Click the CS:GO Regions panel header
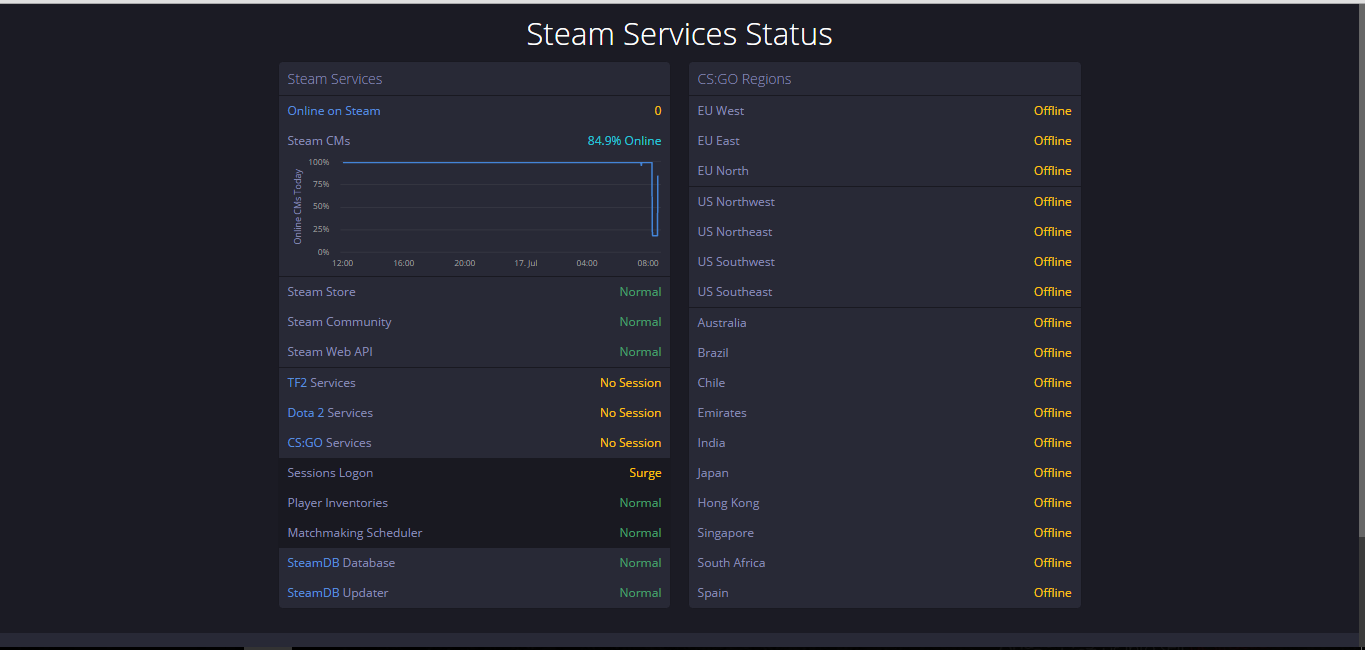The image size is (1365, 650). coord(885,79)
